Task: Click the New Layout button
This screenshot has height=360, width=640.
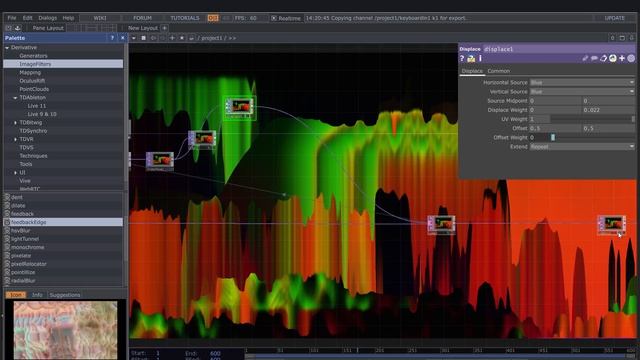Action: pos(143,28)
